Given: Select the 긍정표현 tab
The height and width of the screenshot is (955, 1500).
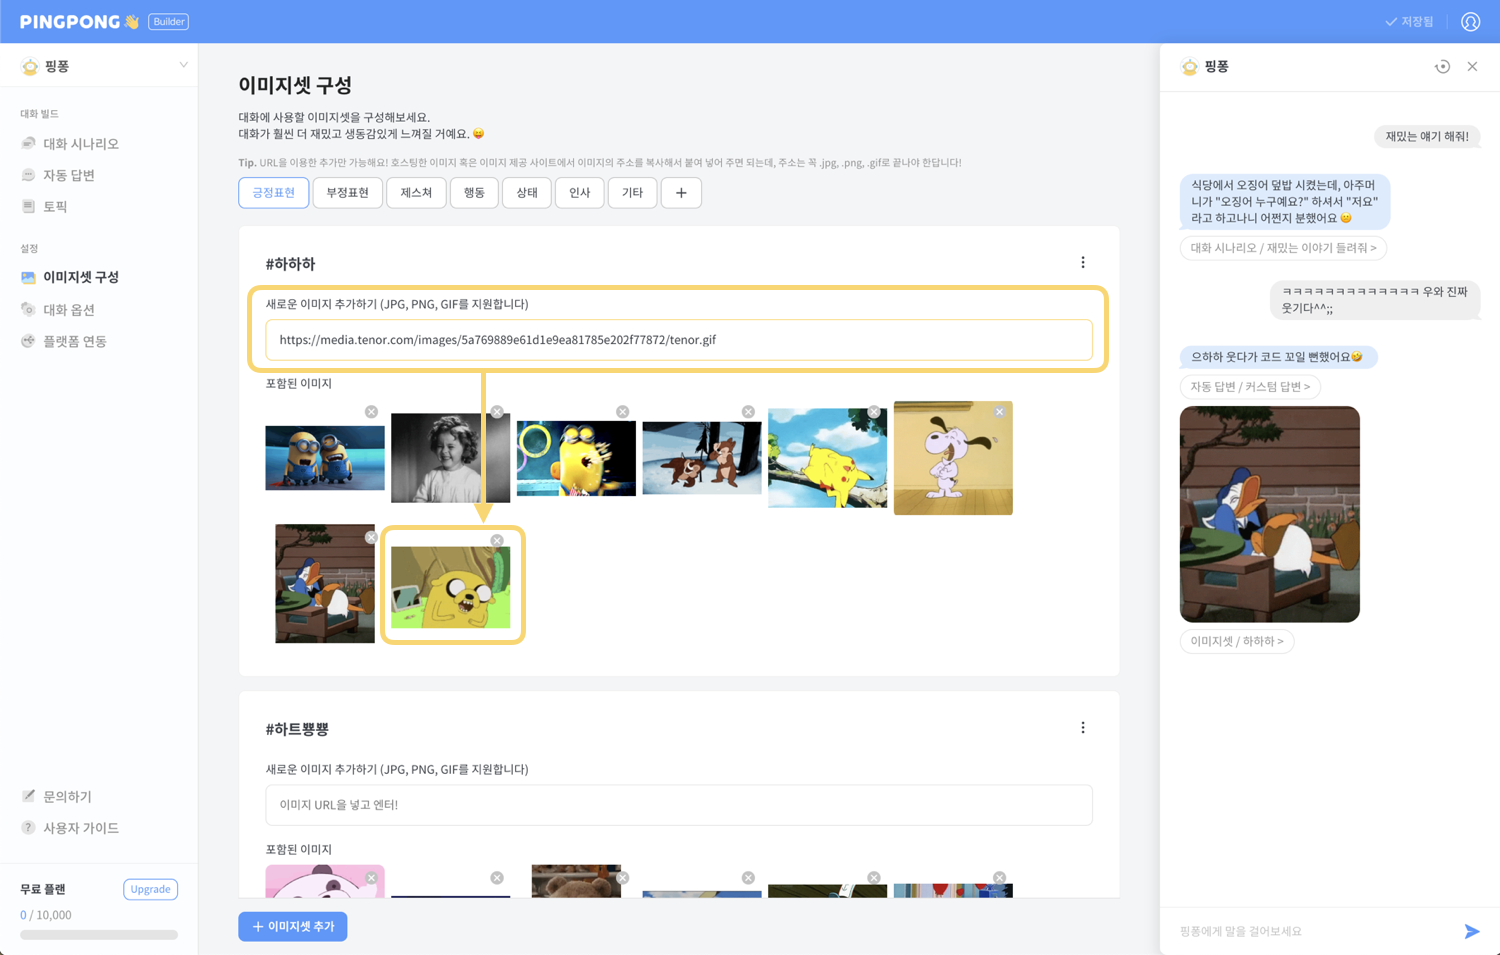Looking at the screenshot, I should [273, 193].
